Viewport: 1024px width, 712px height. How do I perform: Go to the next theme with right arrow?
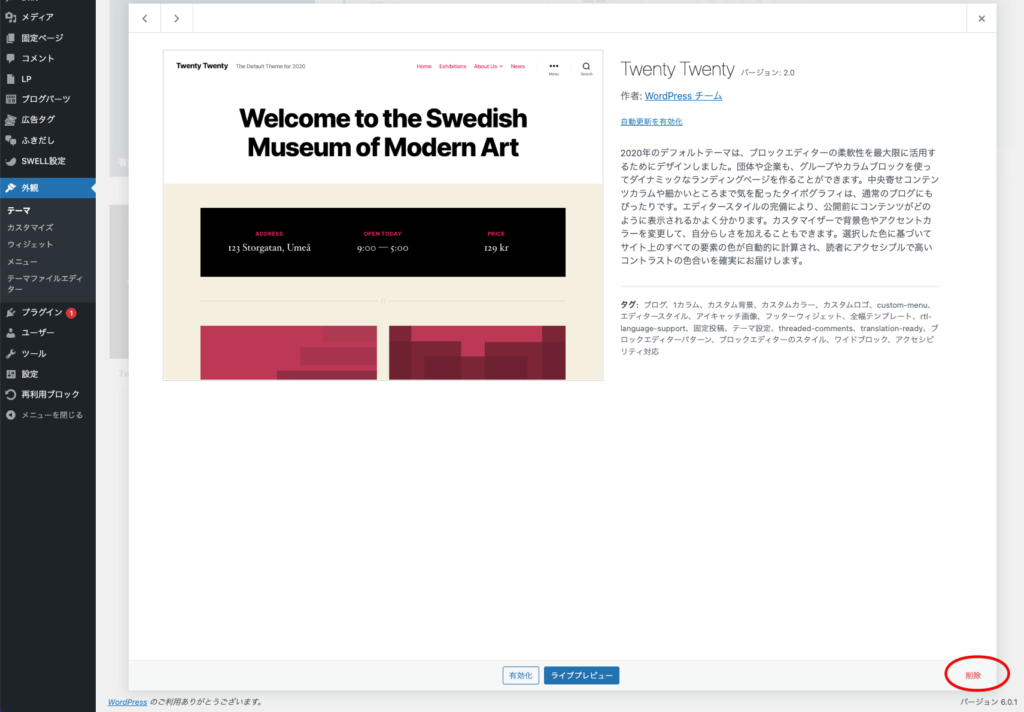pyautogui.click(x=176, y=18)
